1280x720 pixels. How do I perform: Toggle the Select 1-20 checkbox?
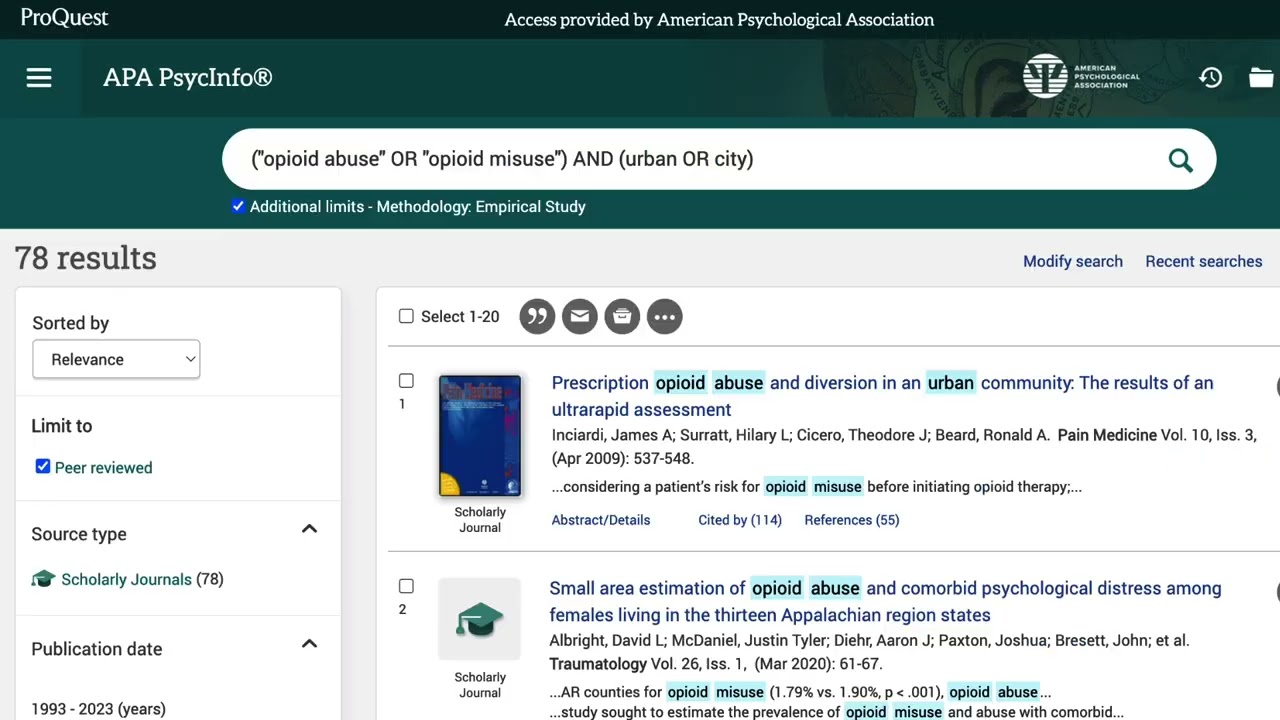[x=406, y=316]
